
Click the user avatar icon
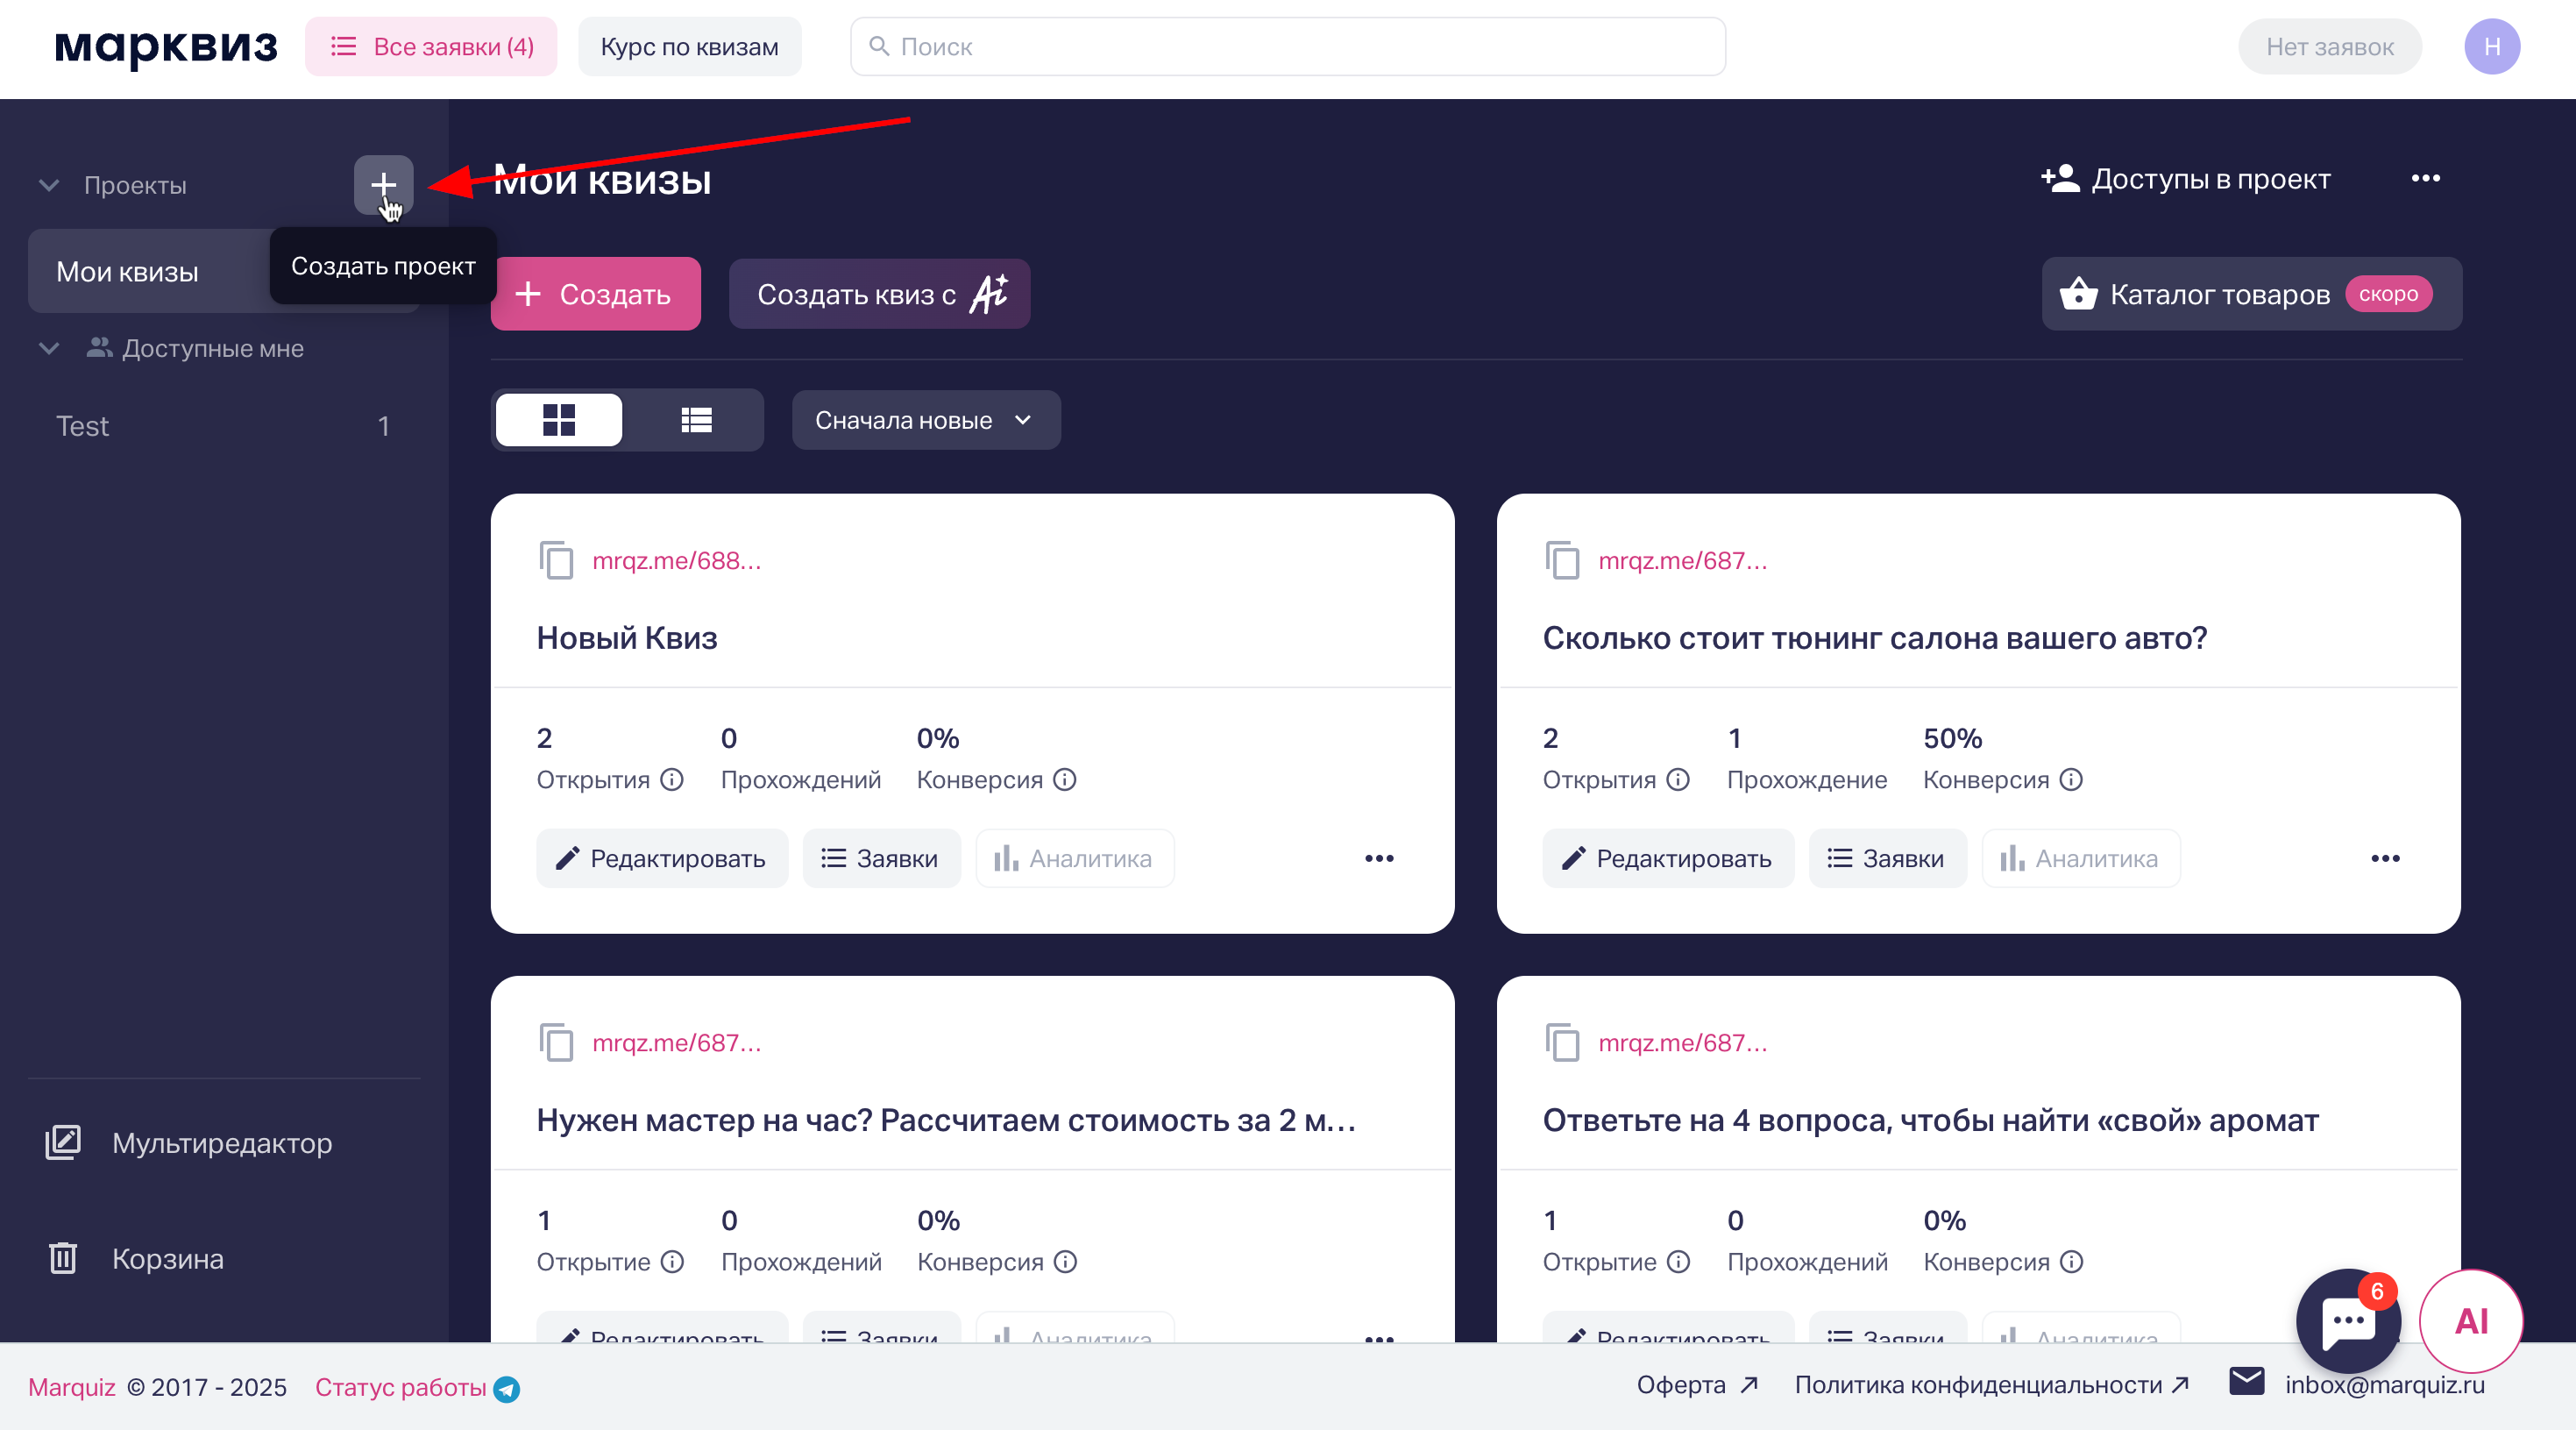point(2491,47)
